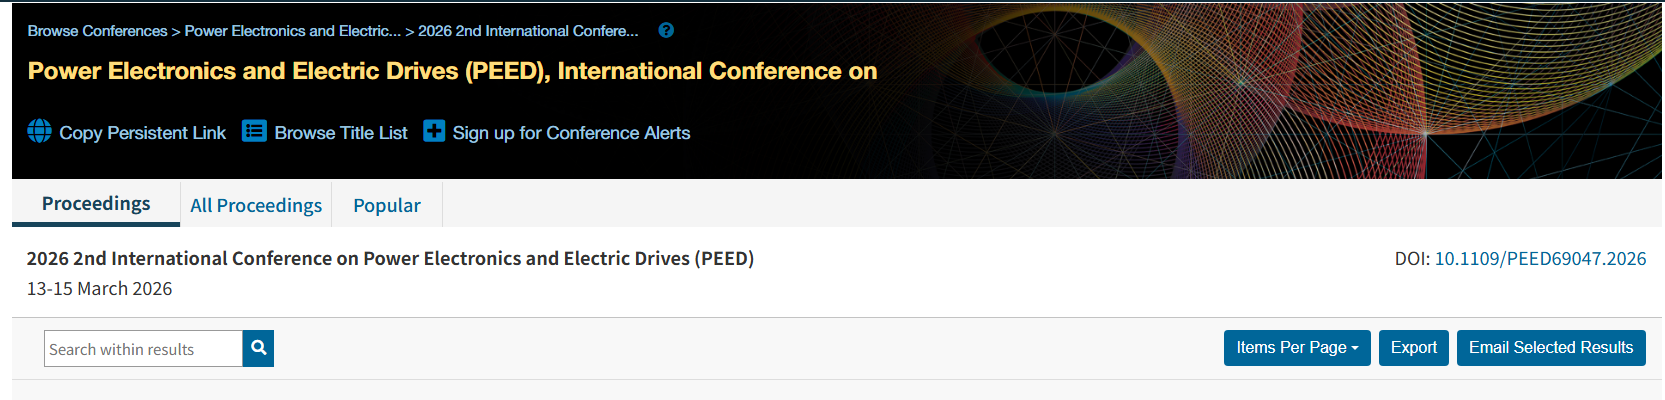
Task: Focus the Search within results field
Action: coord(143,349)
